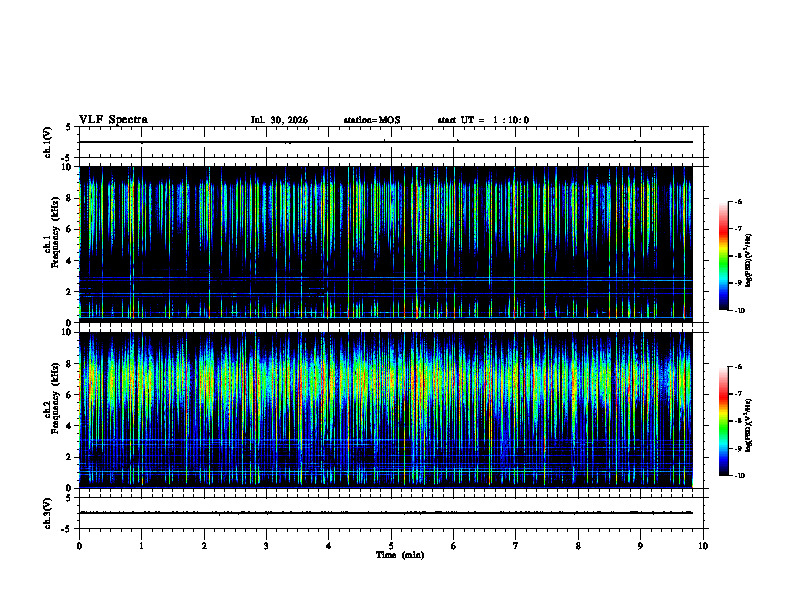Click the "2" minute time tick label
792x612 pixels.
204,546
